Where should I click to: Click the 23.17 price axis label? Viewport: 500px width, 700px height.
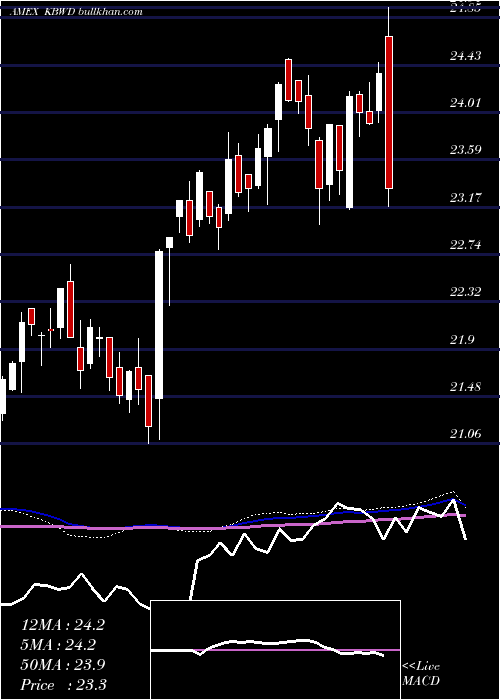tap(466, 197)
